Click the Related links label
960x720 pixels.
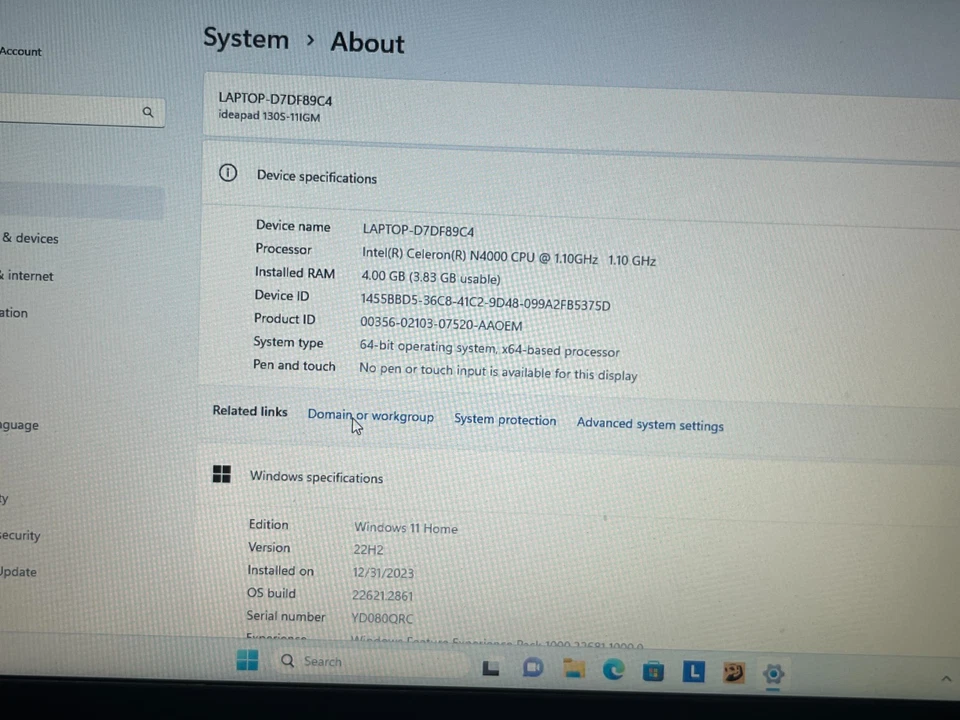[250, 411]
